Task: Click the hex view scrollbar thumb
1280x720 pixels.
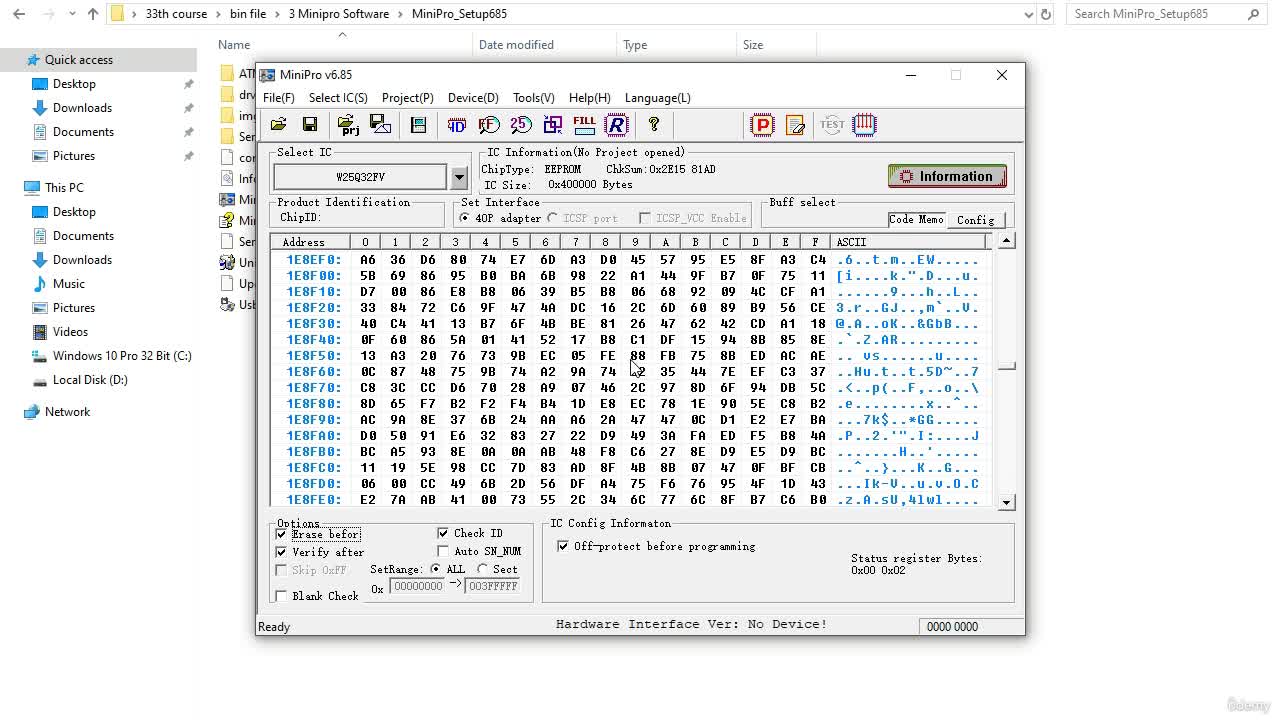Action: [1007, 366]
